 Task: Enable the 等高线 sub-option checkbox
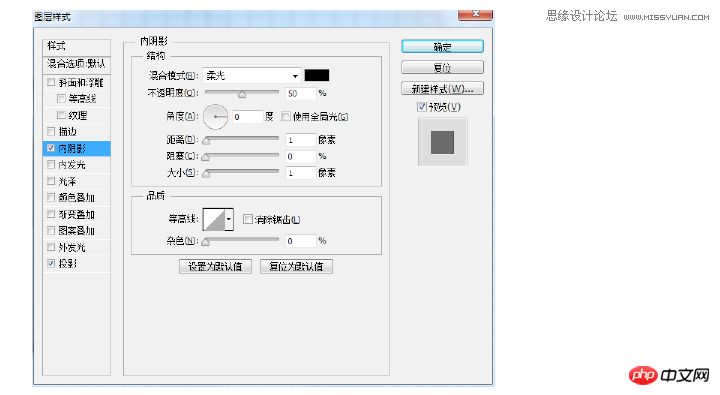pyautogui.click(x=61, y=98)
